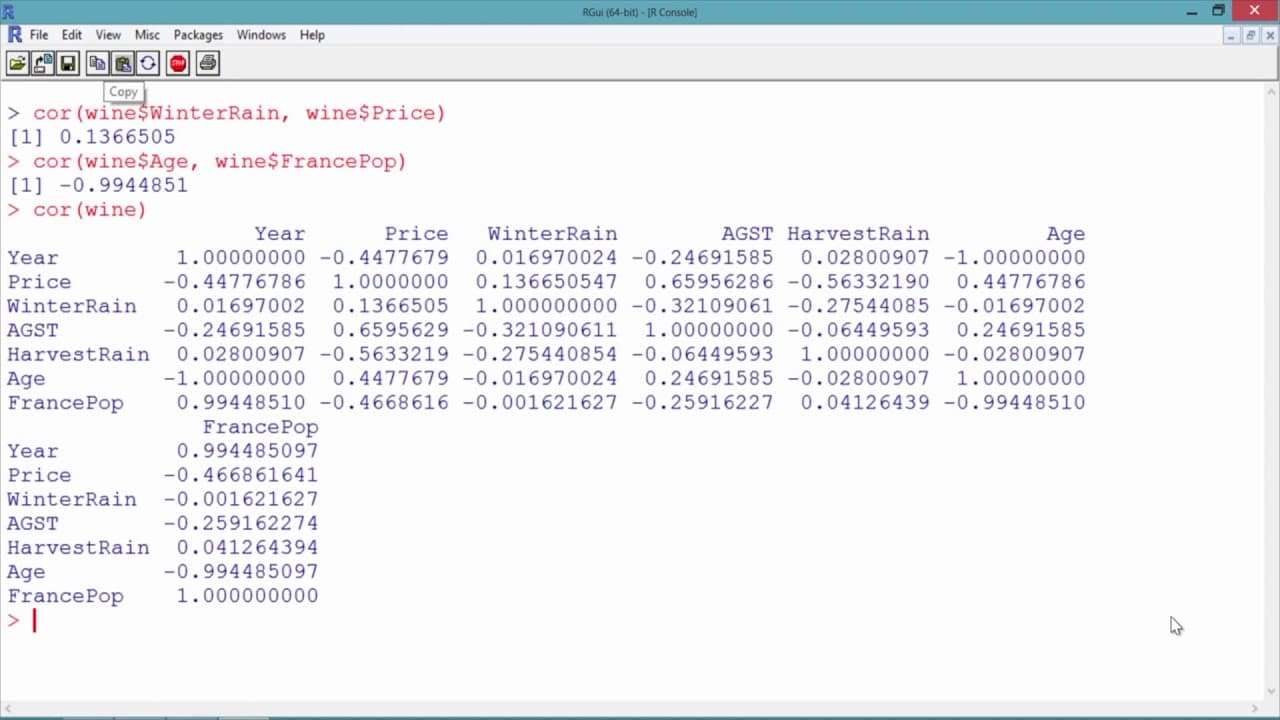The height and width of the screenshot is (720, 1280).
Task: Click the value -0.466861641 in second table
Action: tap(241, 475)
